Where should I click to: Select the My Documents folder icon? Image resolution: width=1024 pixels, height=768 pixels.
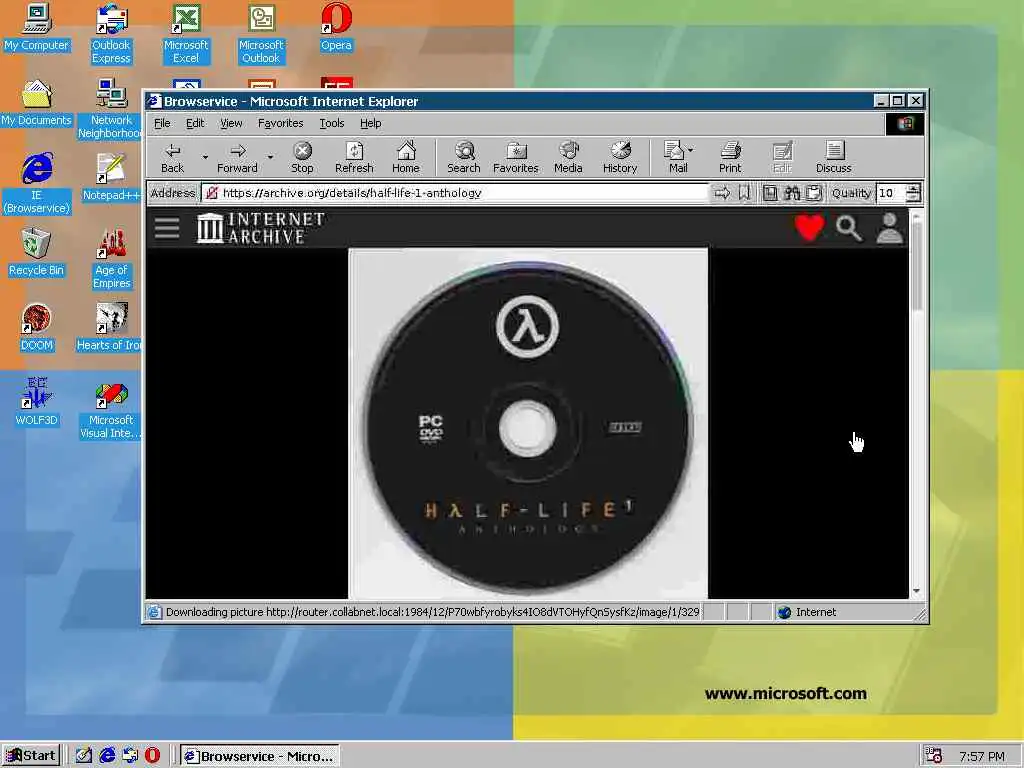pos(37,103)
